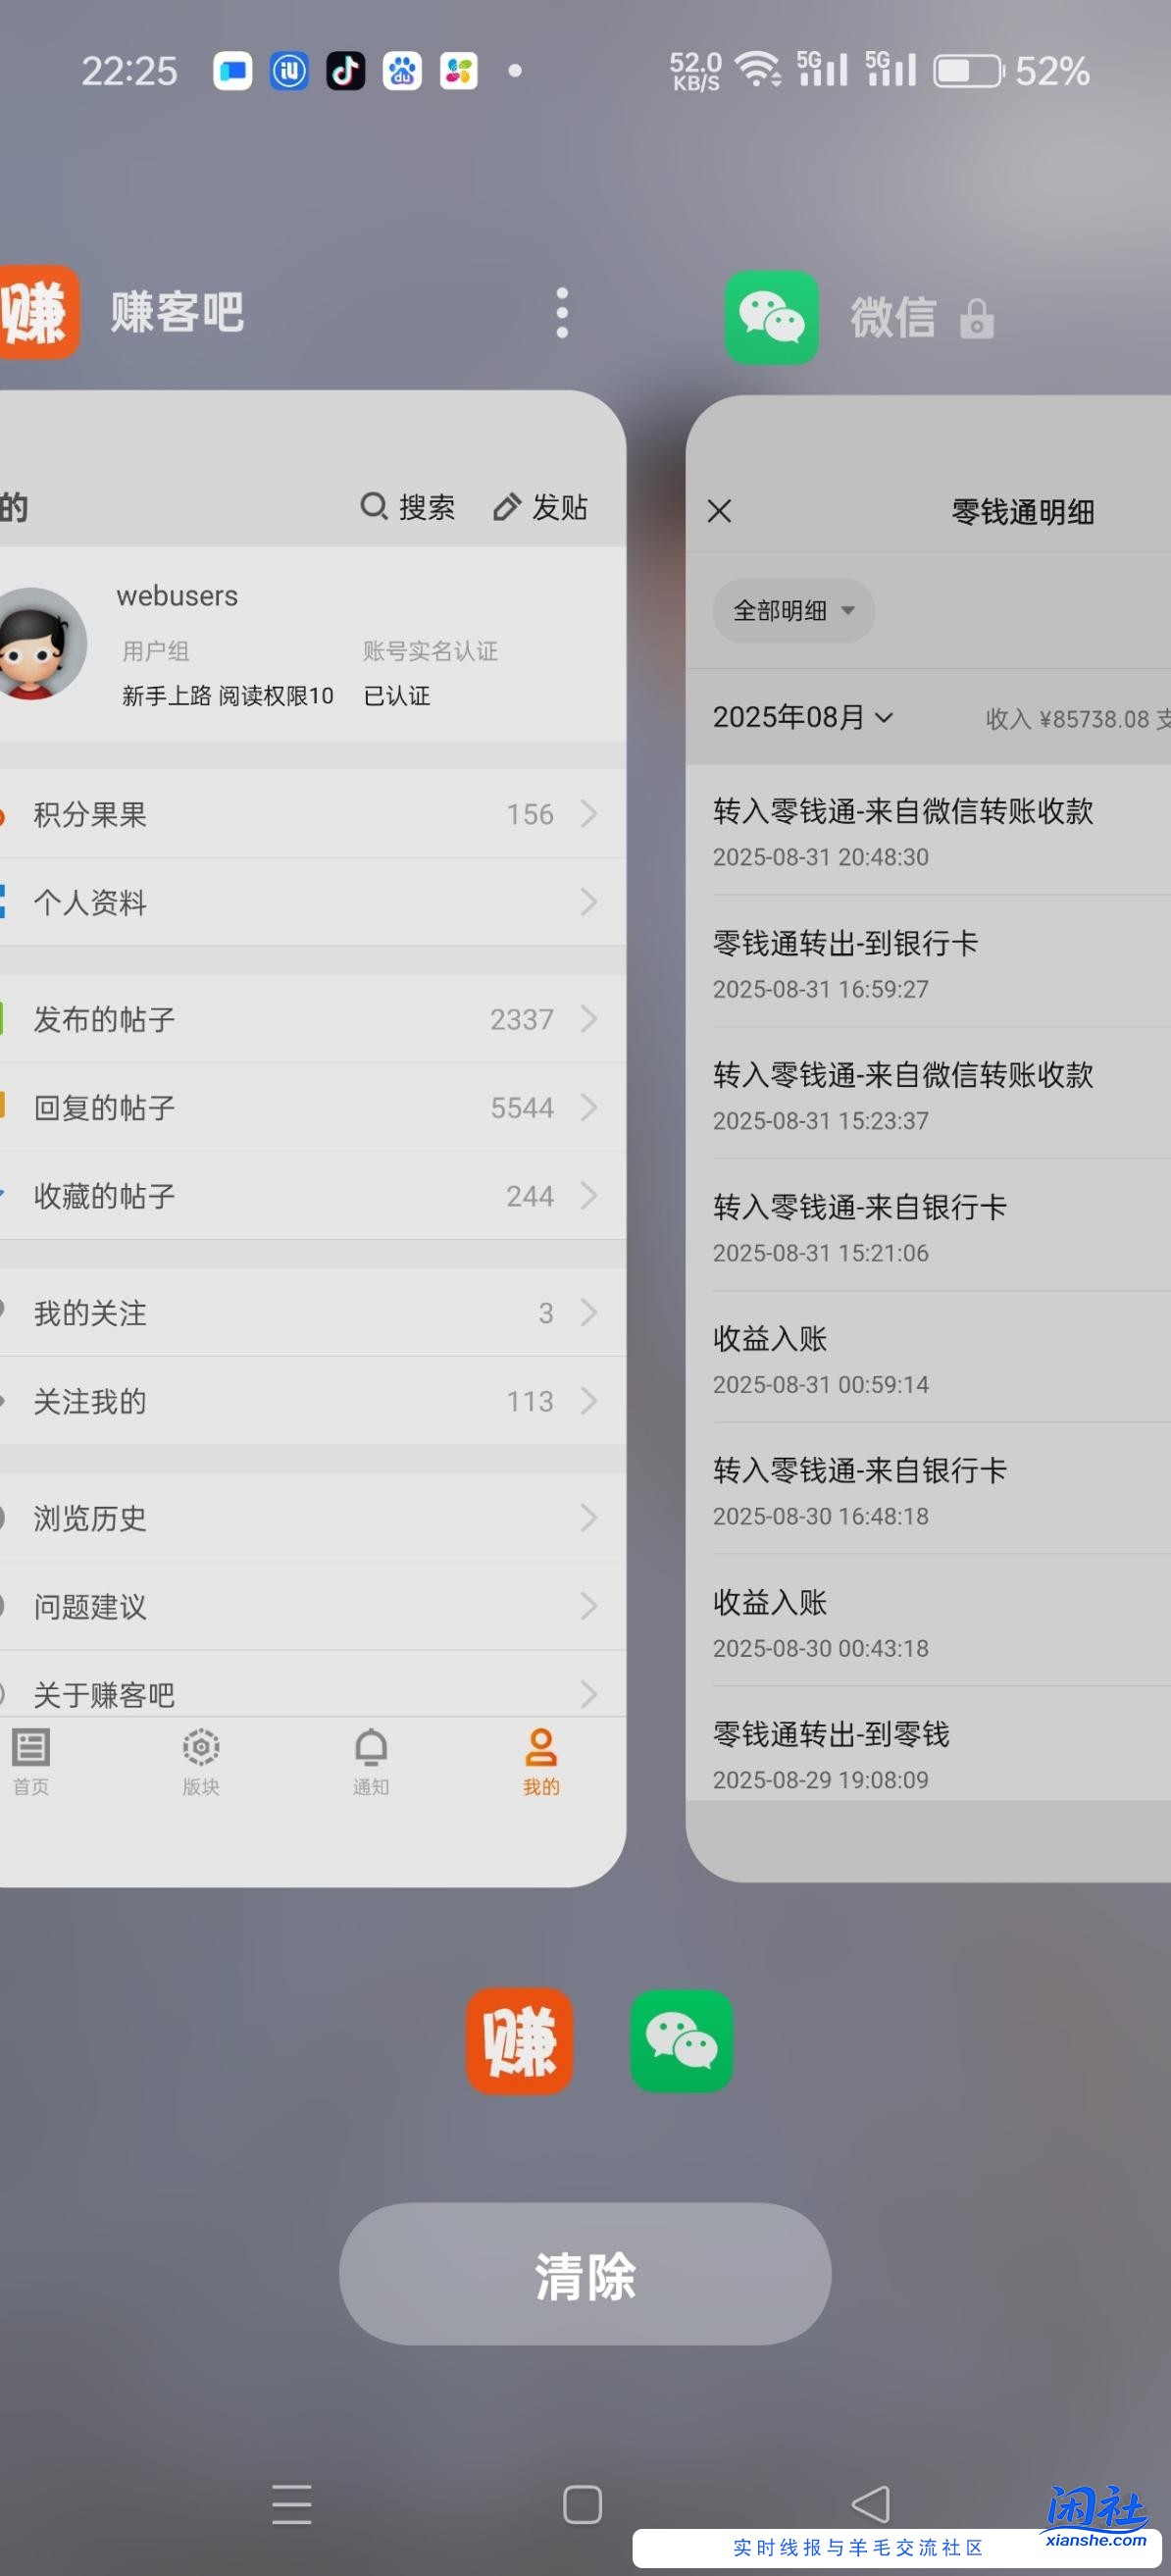The height and width of the screenshot is (2576, 1171).
Task: Open the 全部明细 filter dropdown
Action: click(x=793, y=610)
